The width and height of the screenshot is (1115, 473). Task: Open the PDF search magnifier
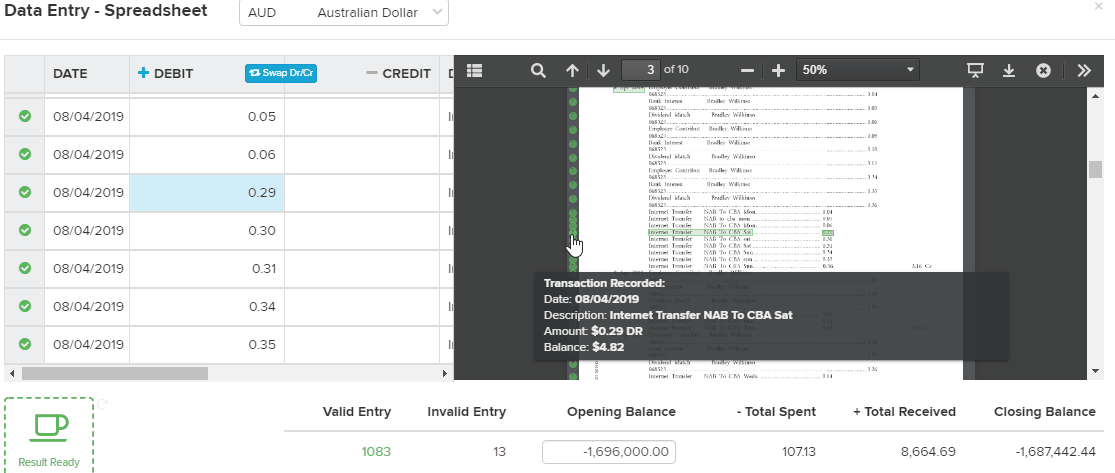(x=538, y=70)
